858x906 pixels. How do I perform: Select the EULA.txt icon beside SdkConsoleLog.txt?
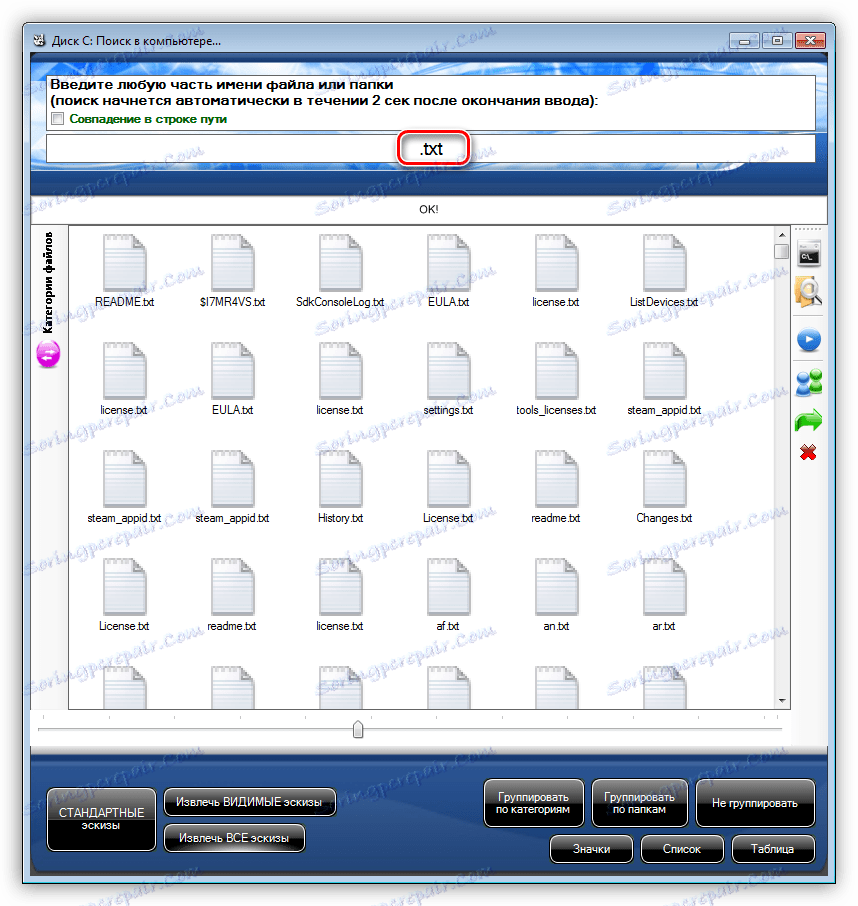pyautogui.click(x=448, y=263)
